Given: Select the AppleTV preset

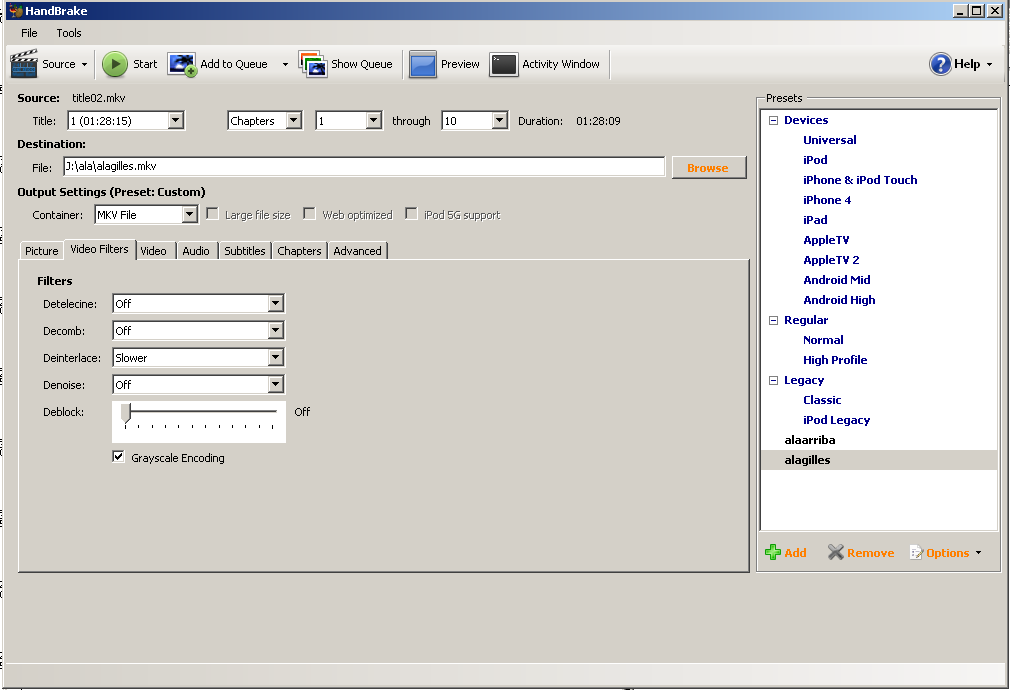Looking at the screenshot, I should pos(826,240).
